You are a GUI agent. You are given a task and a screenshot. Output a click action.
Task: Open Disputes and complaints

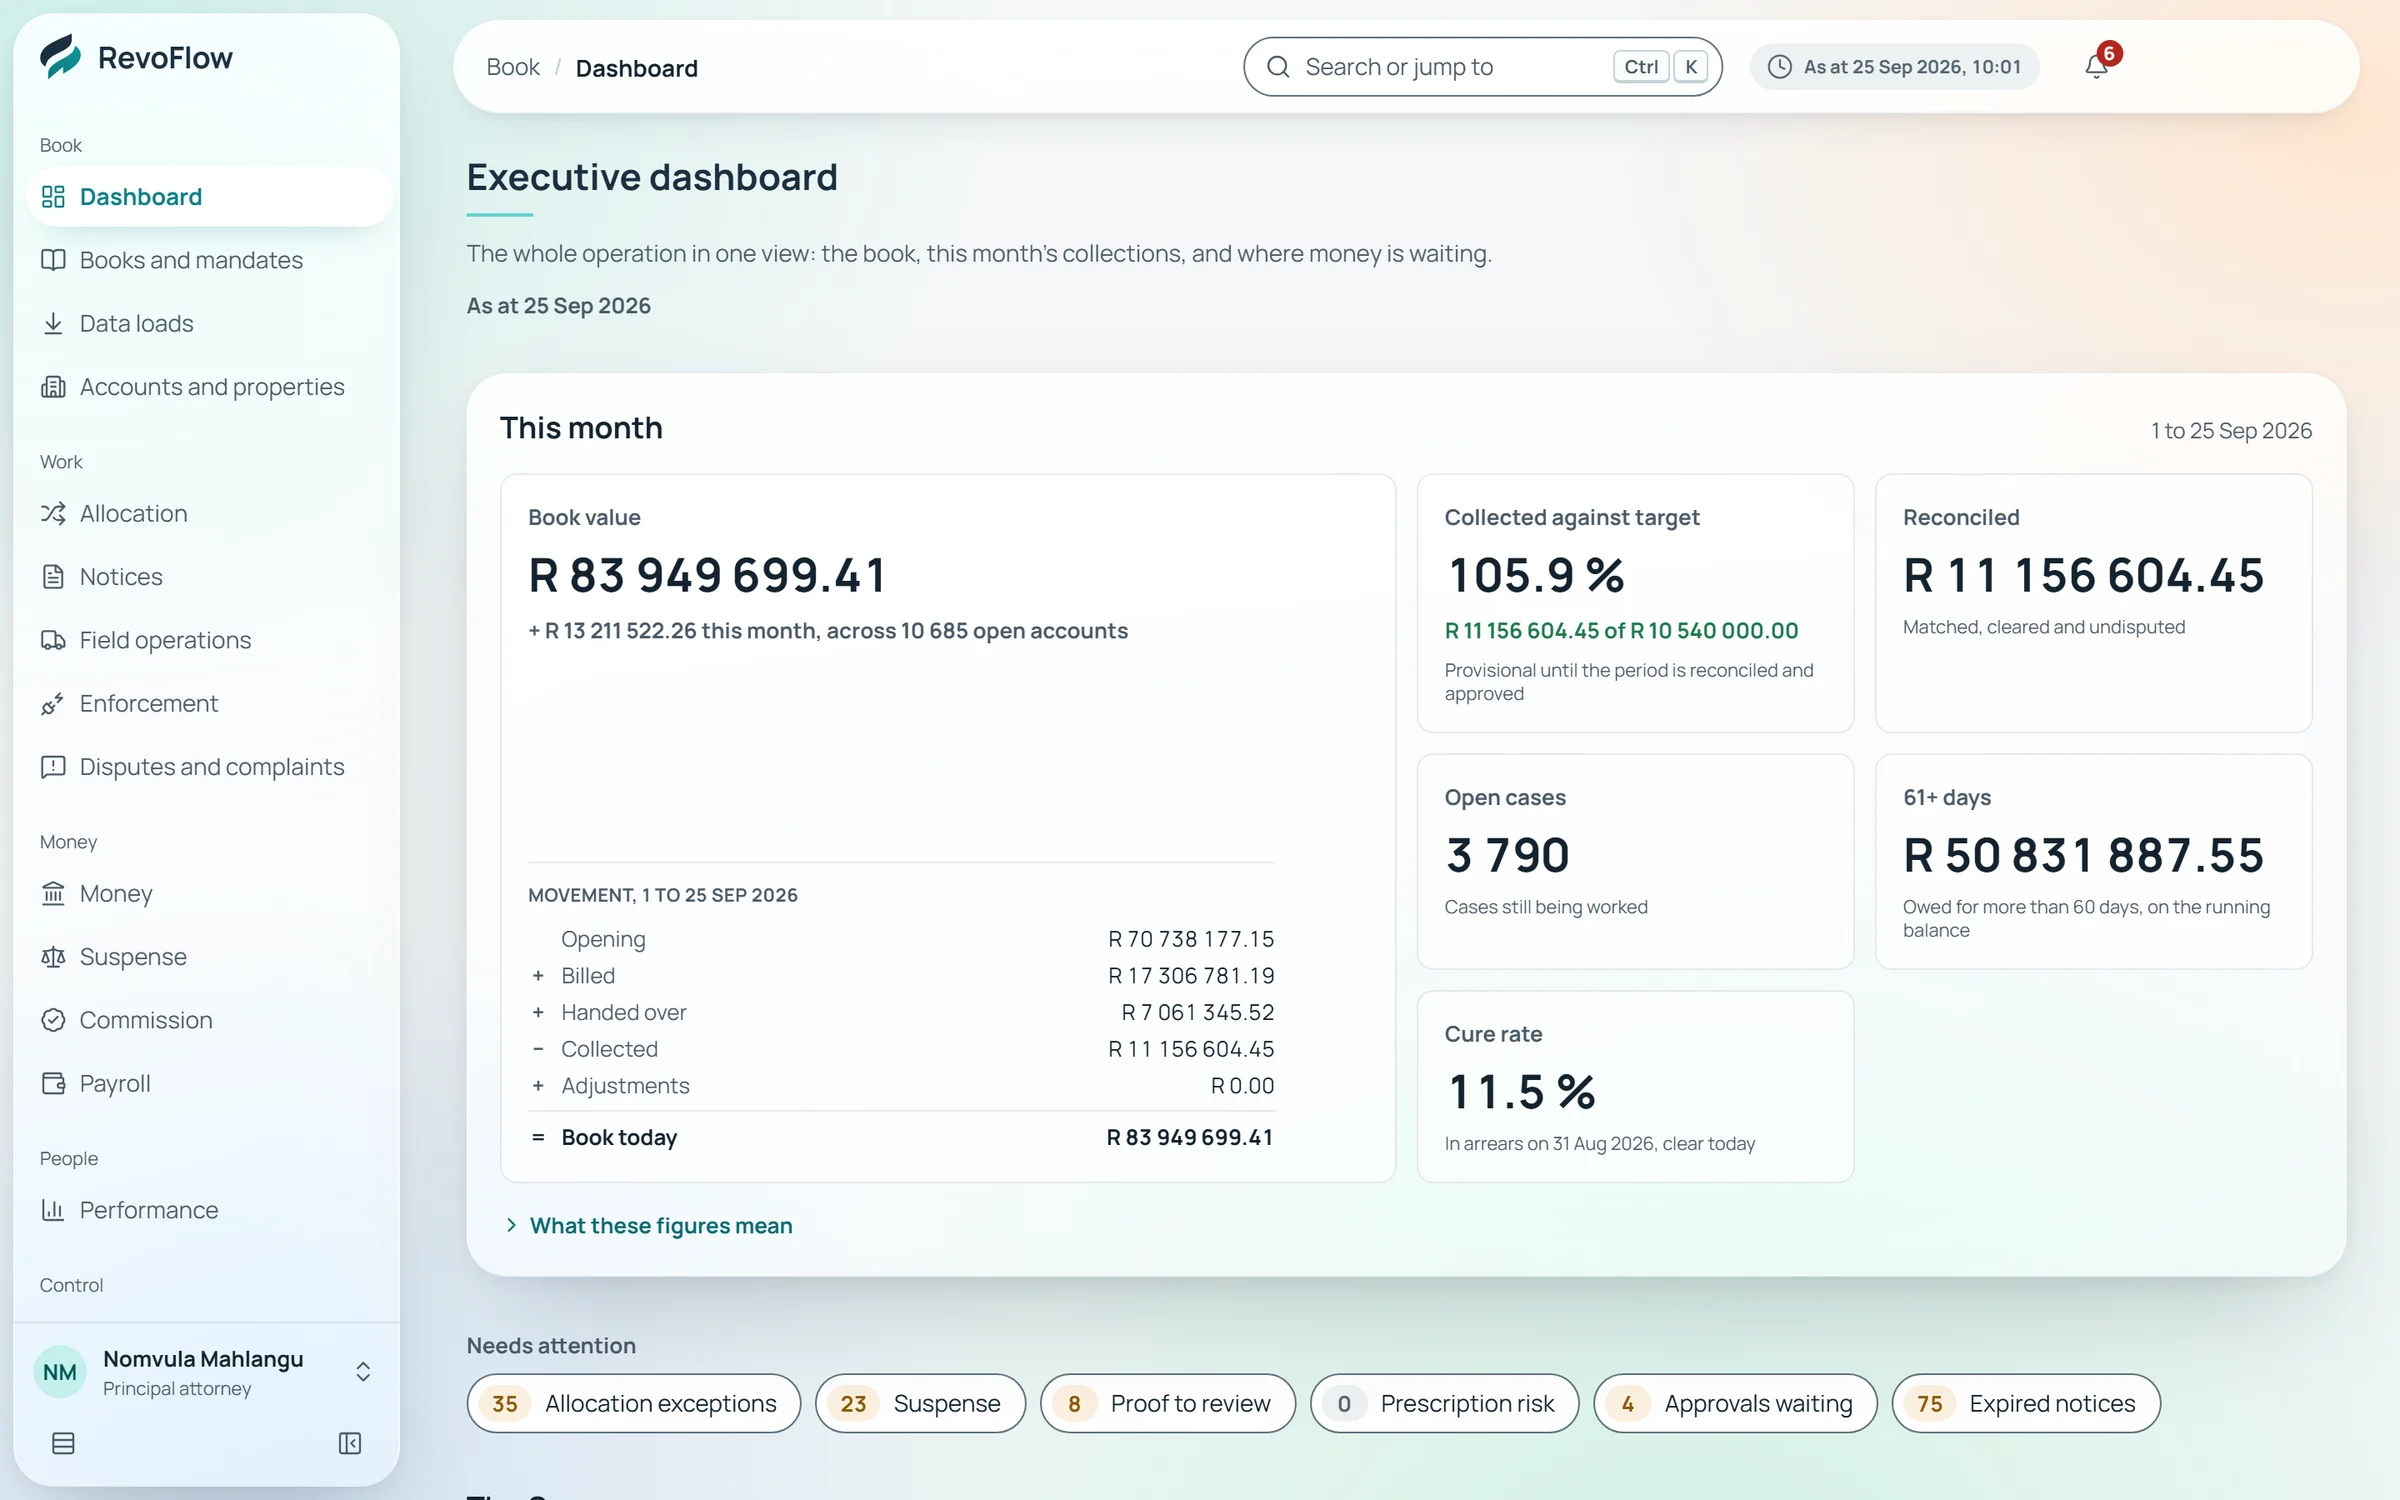(209, 767)
